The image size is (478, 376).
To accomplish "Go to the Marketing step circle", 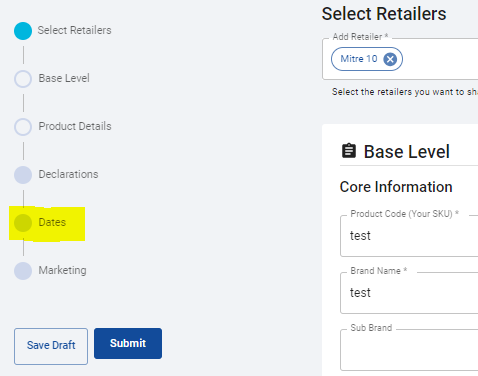I will coord(23,271).
